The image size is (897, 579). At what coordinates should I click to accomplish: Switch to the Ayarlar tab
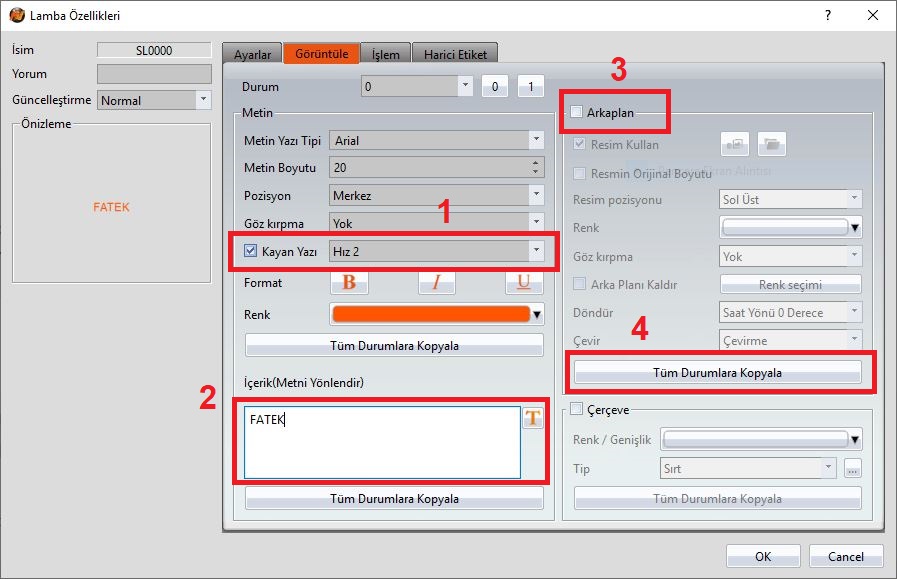[x=250, y=54]
